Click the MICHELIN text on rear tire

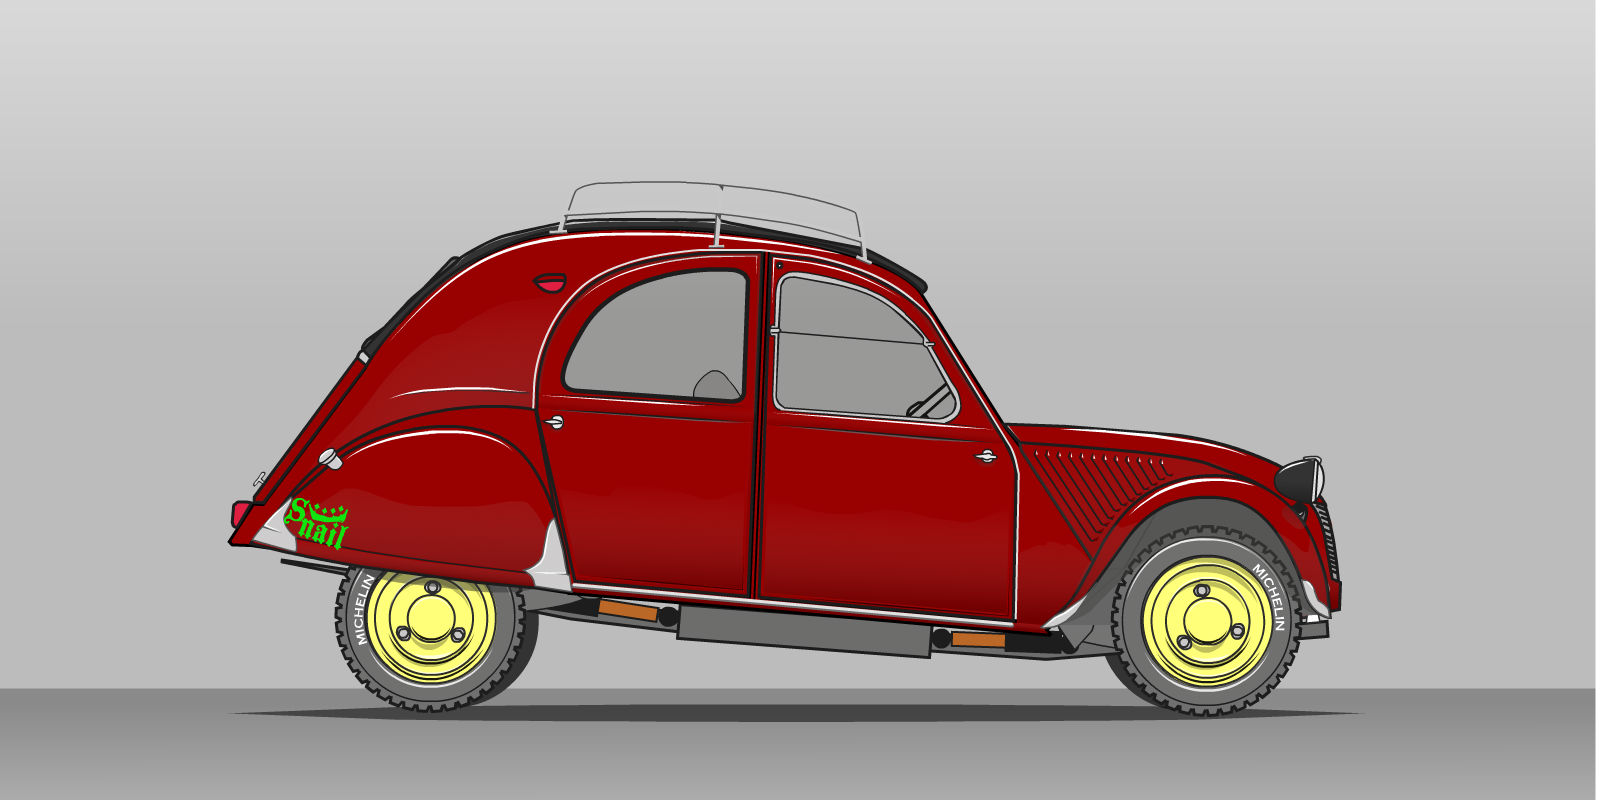pos(363,609)
